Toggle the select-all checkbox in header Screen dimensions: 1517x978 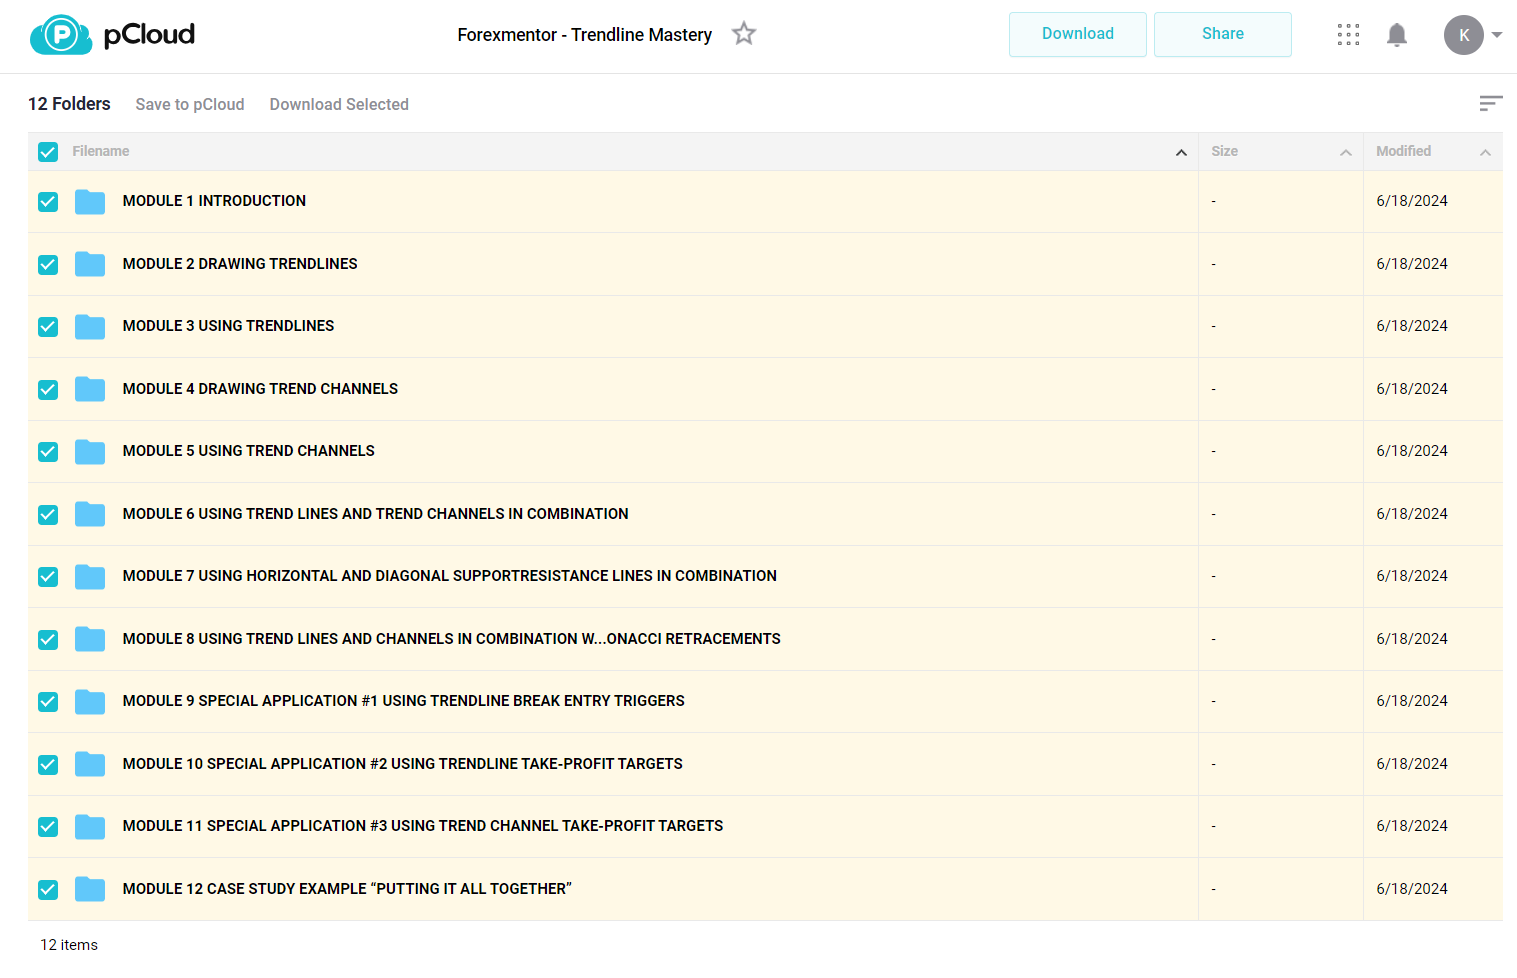click(48, 152)
